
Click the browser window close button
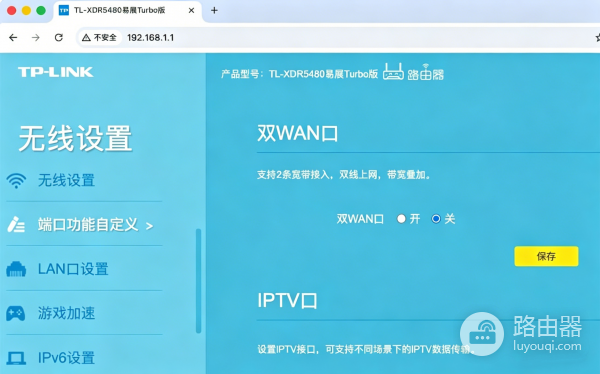point(11,10)
